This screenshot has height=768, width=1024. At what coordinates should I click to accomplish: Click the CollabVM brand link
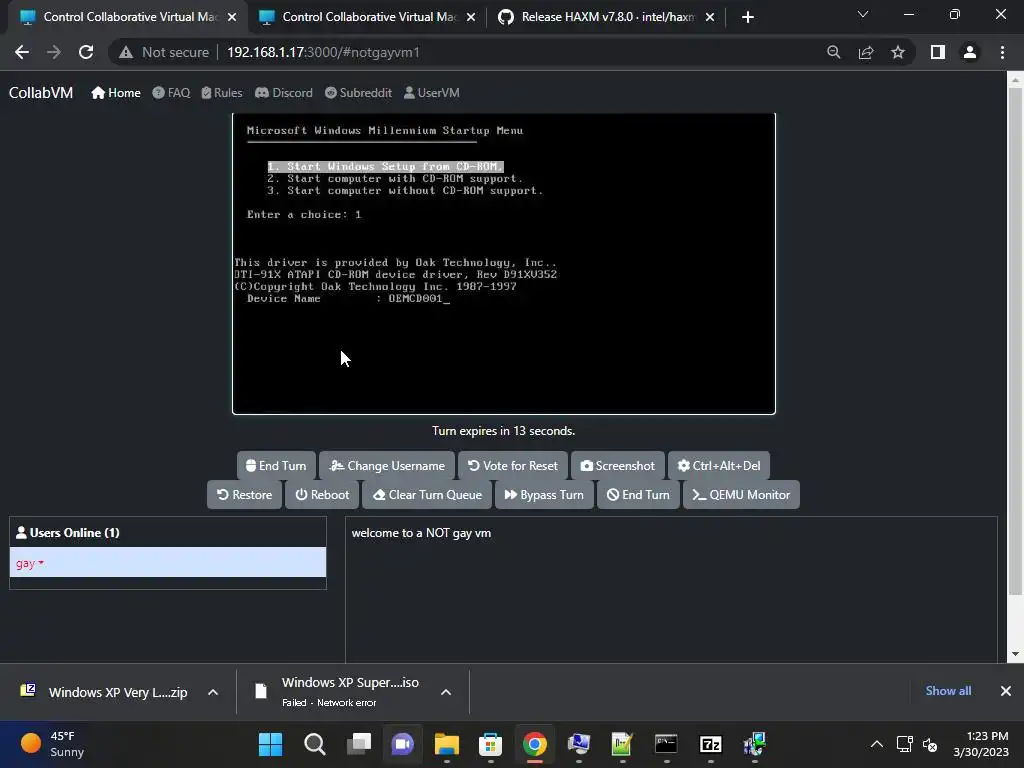point(40,93)
